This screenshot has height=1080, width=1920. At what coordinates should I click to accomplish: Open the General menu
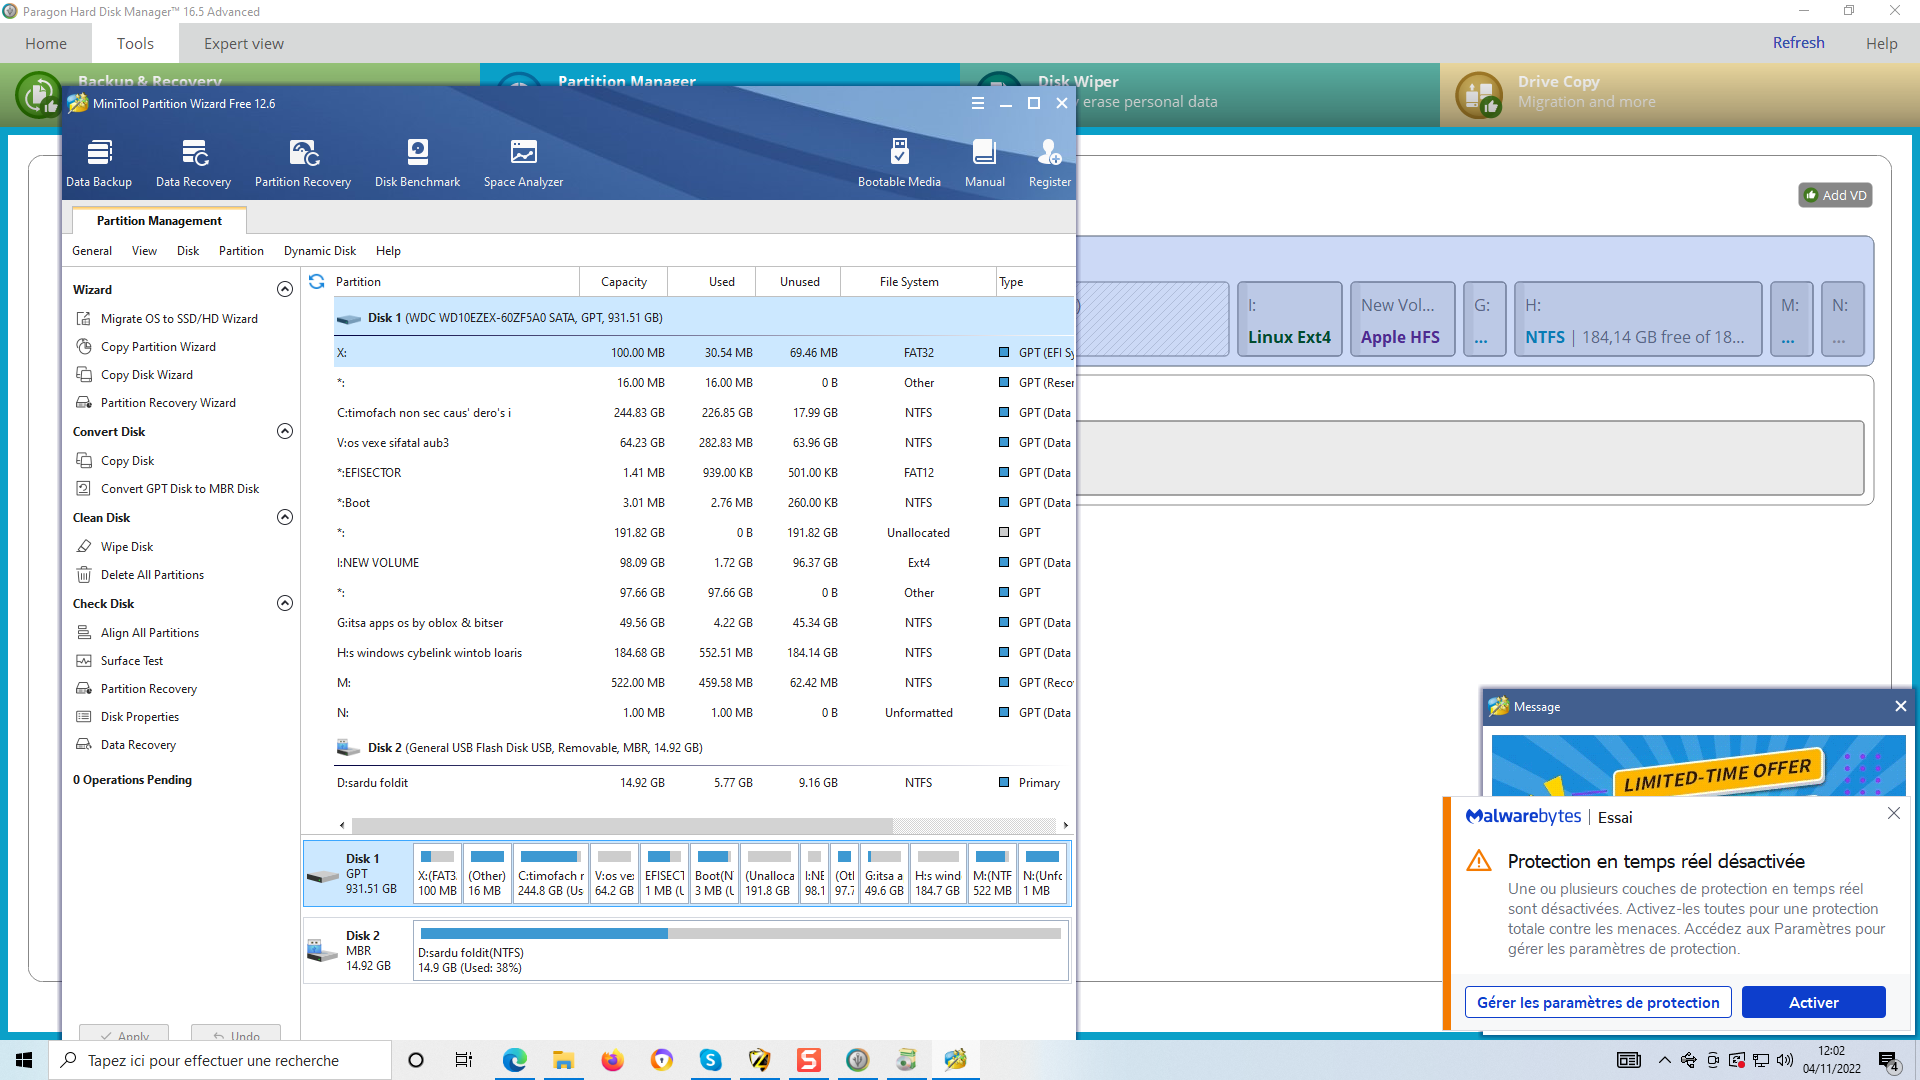pos(92,251)
